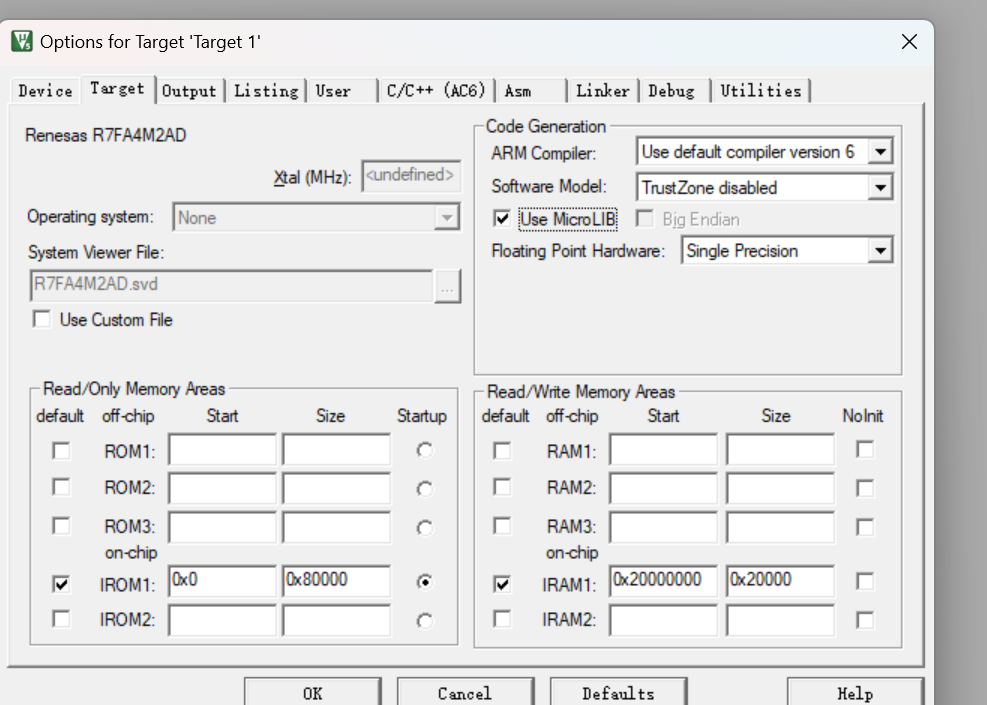Viewport: 987px width, 705px height.
Task: Check the RAM2 default checkbox
Action: (x=502, y=487)
